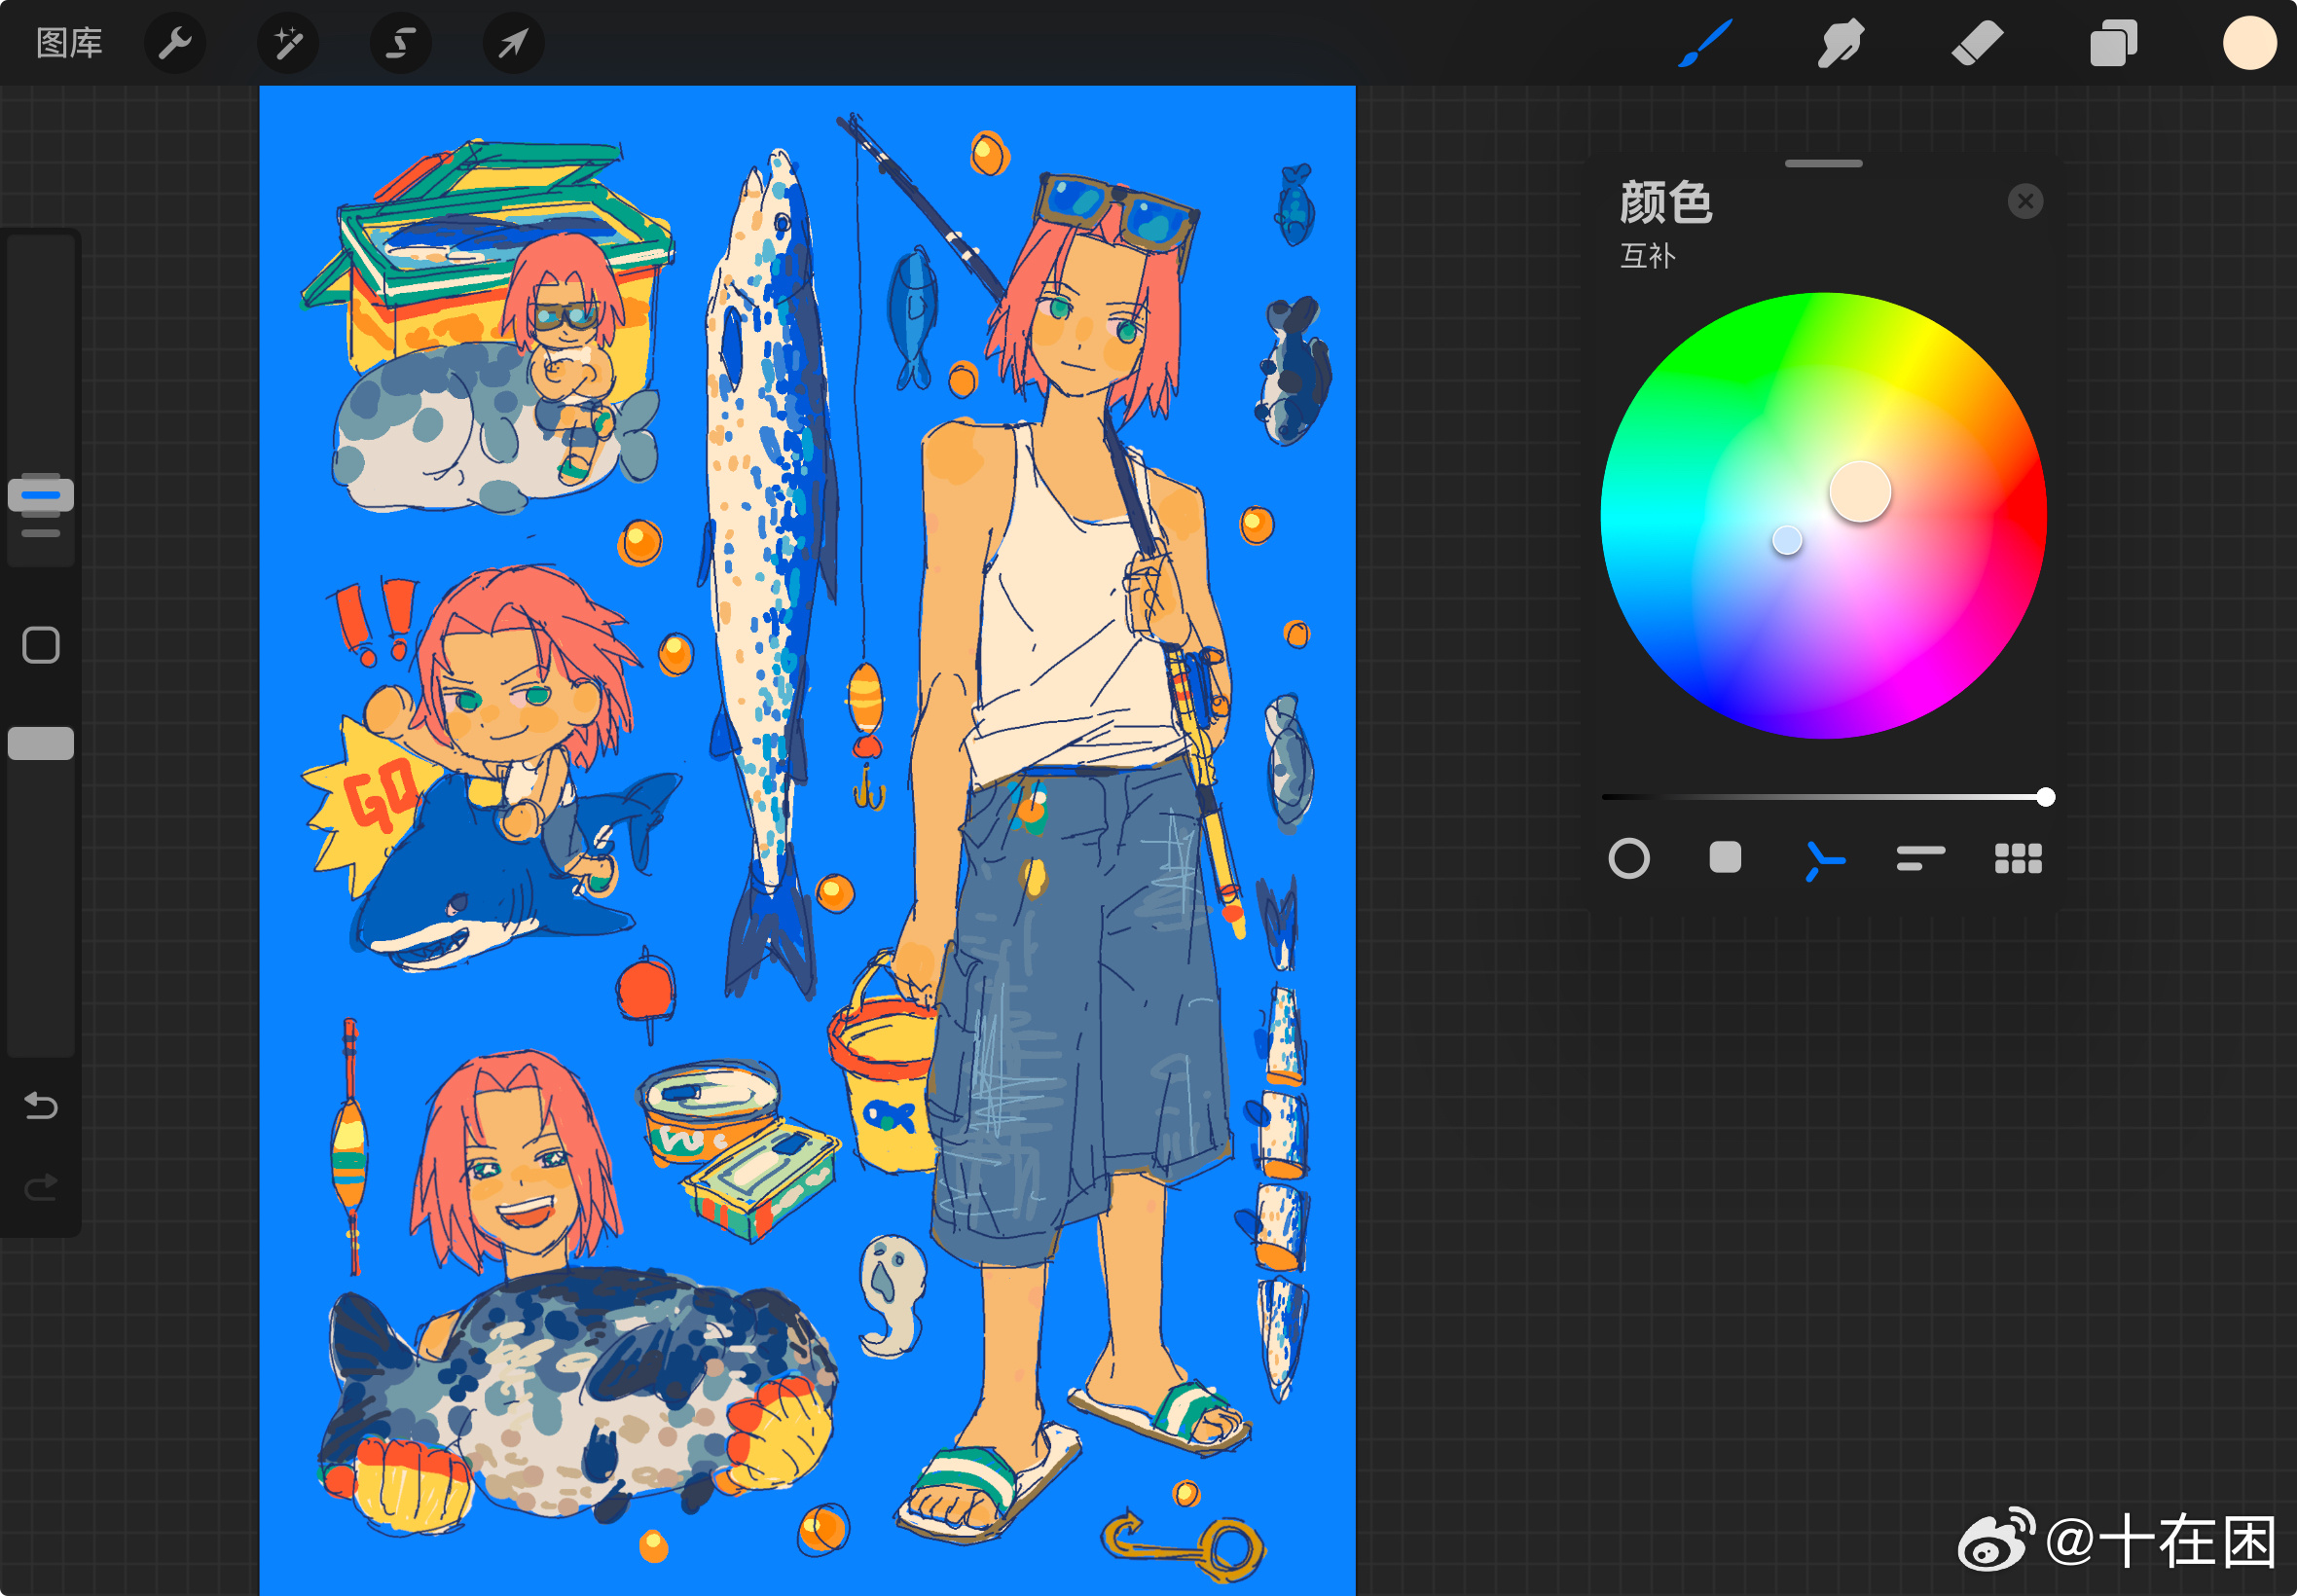
Task: Tap the active color circle in top bar
Action: click(2249, 43)
